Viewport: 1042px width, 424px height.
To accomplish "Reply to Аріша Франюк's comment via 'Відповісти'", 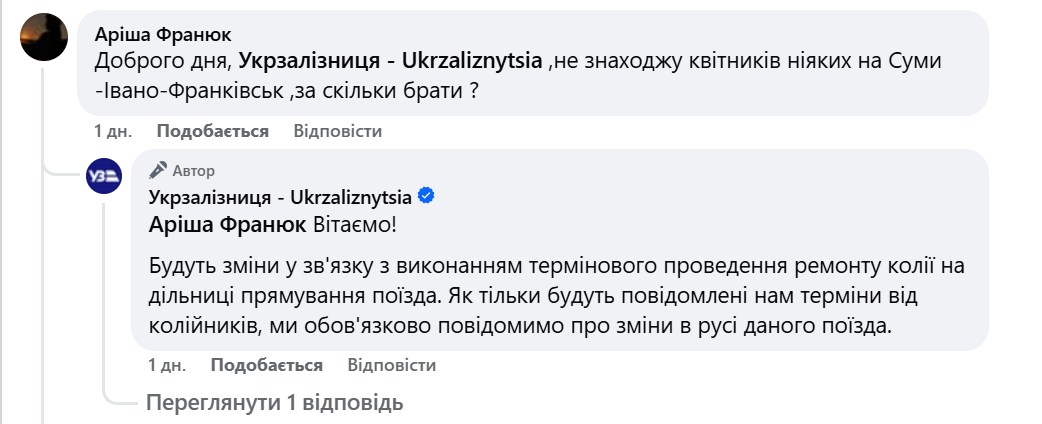I will tap(338, 131).
